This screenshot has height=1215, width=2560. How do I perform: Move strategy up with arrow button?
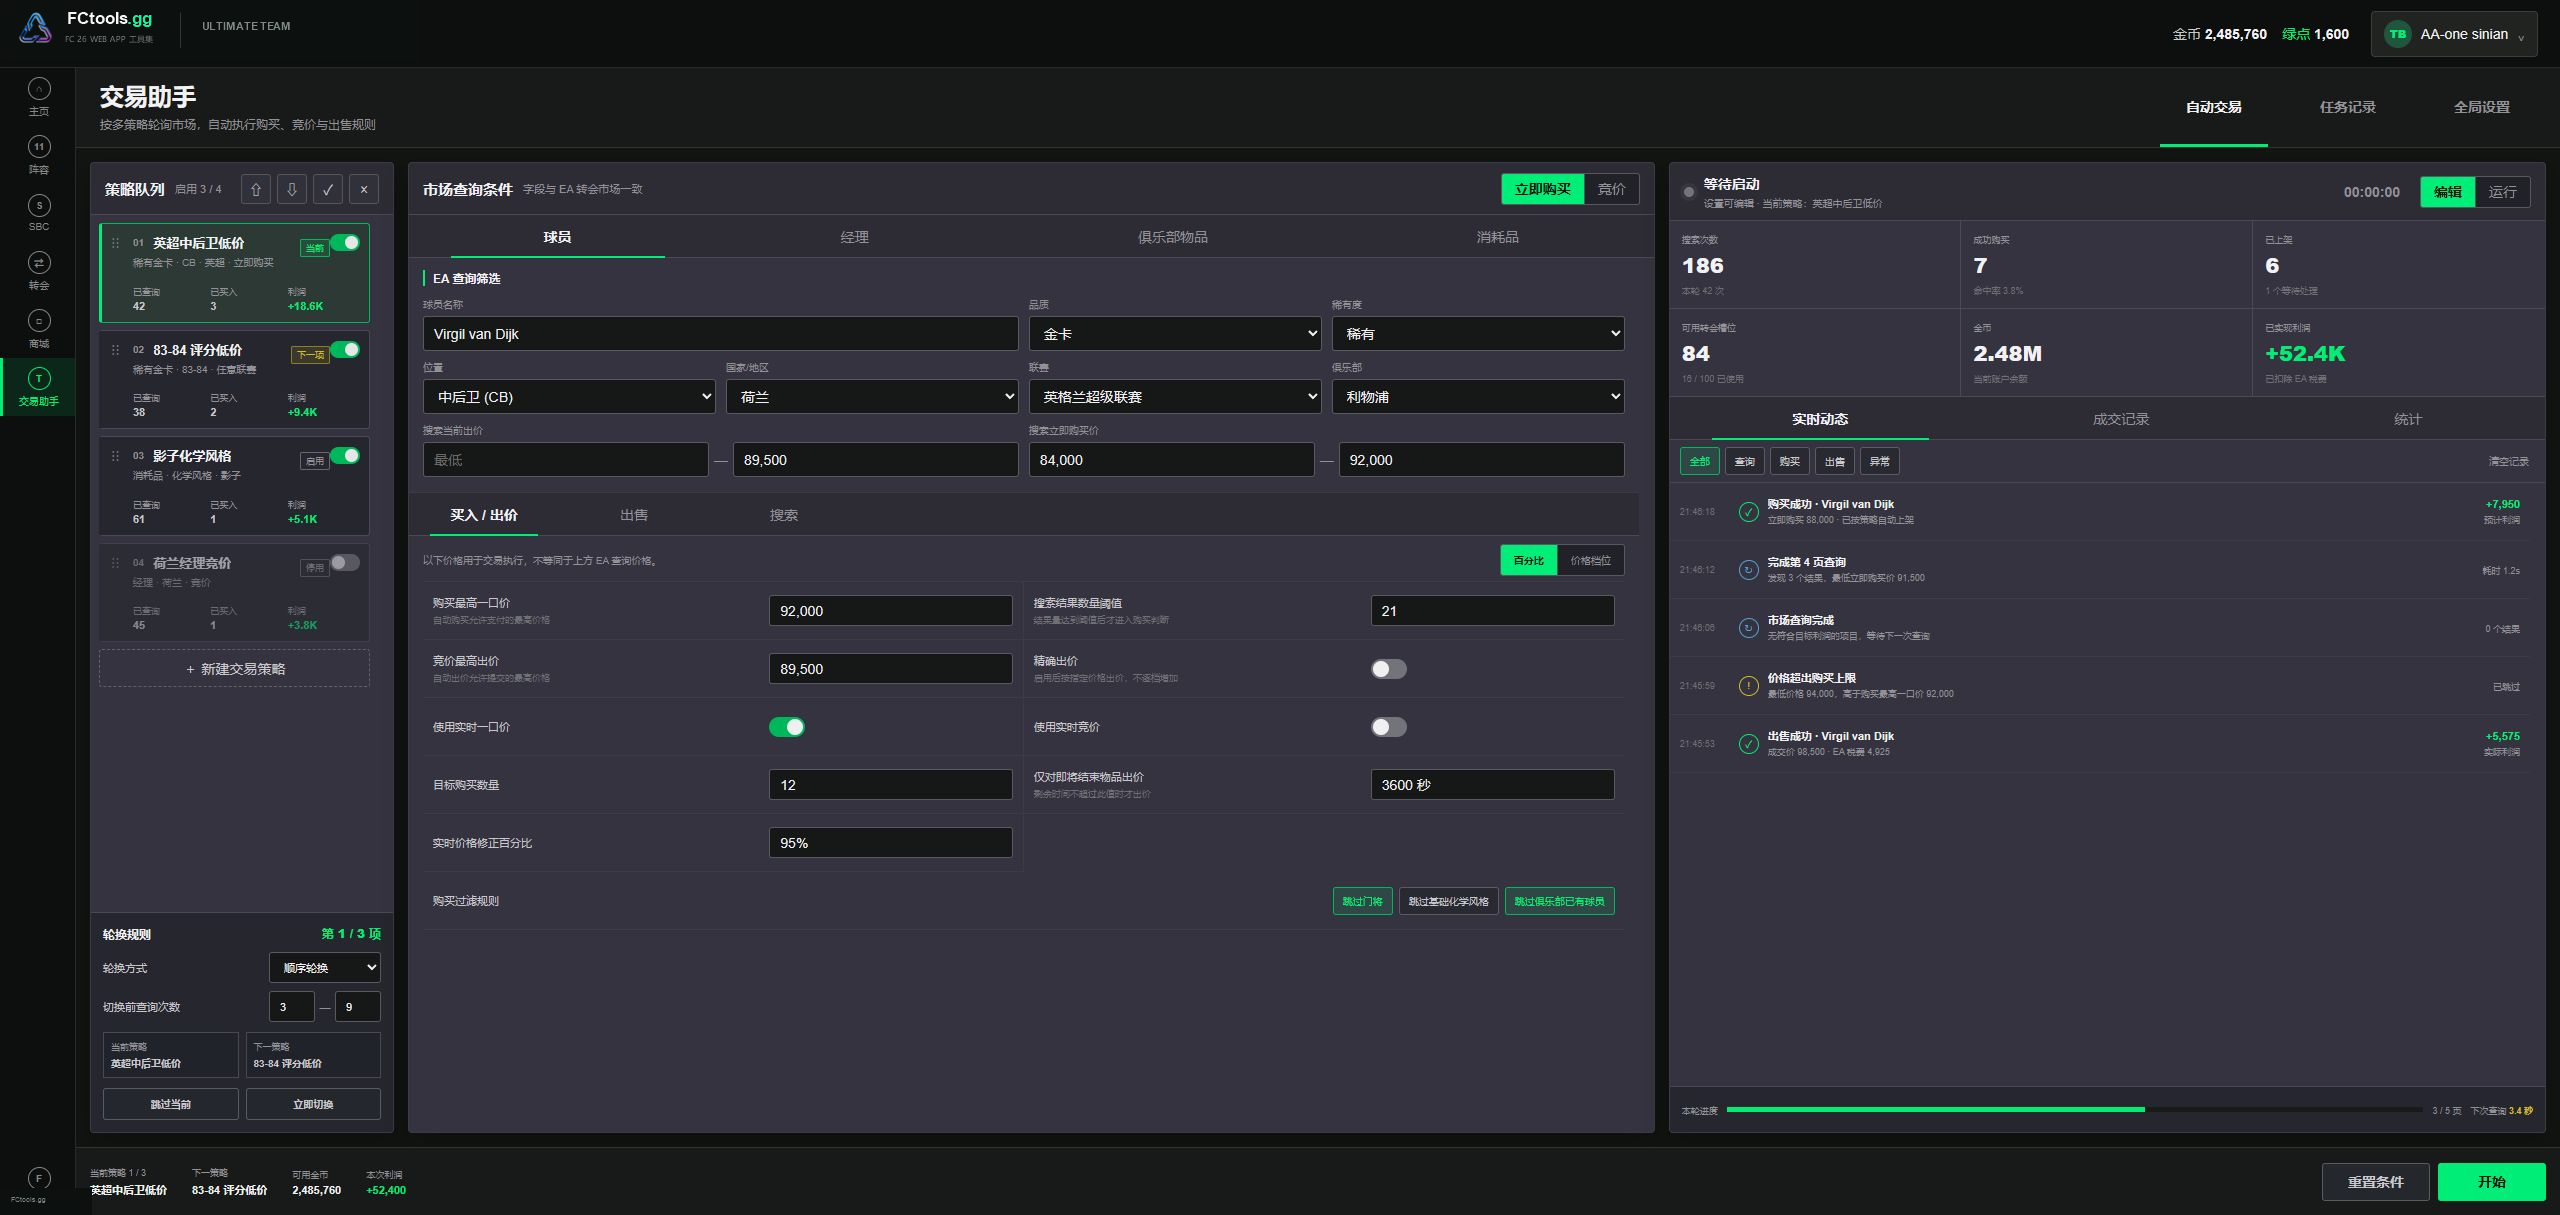(256, 189)
